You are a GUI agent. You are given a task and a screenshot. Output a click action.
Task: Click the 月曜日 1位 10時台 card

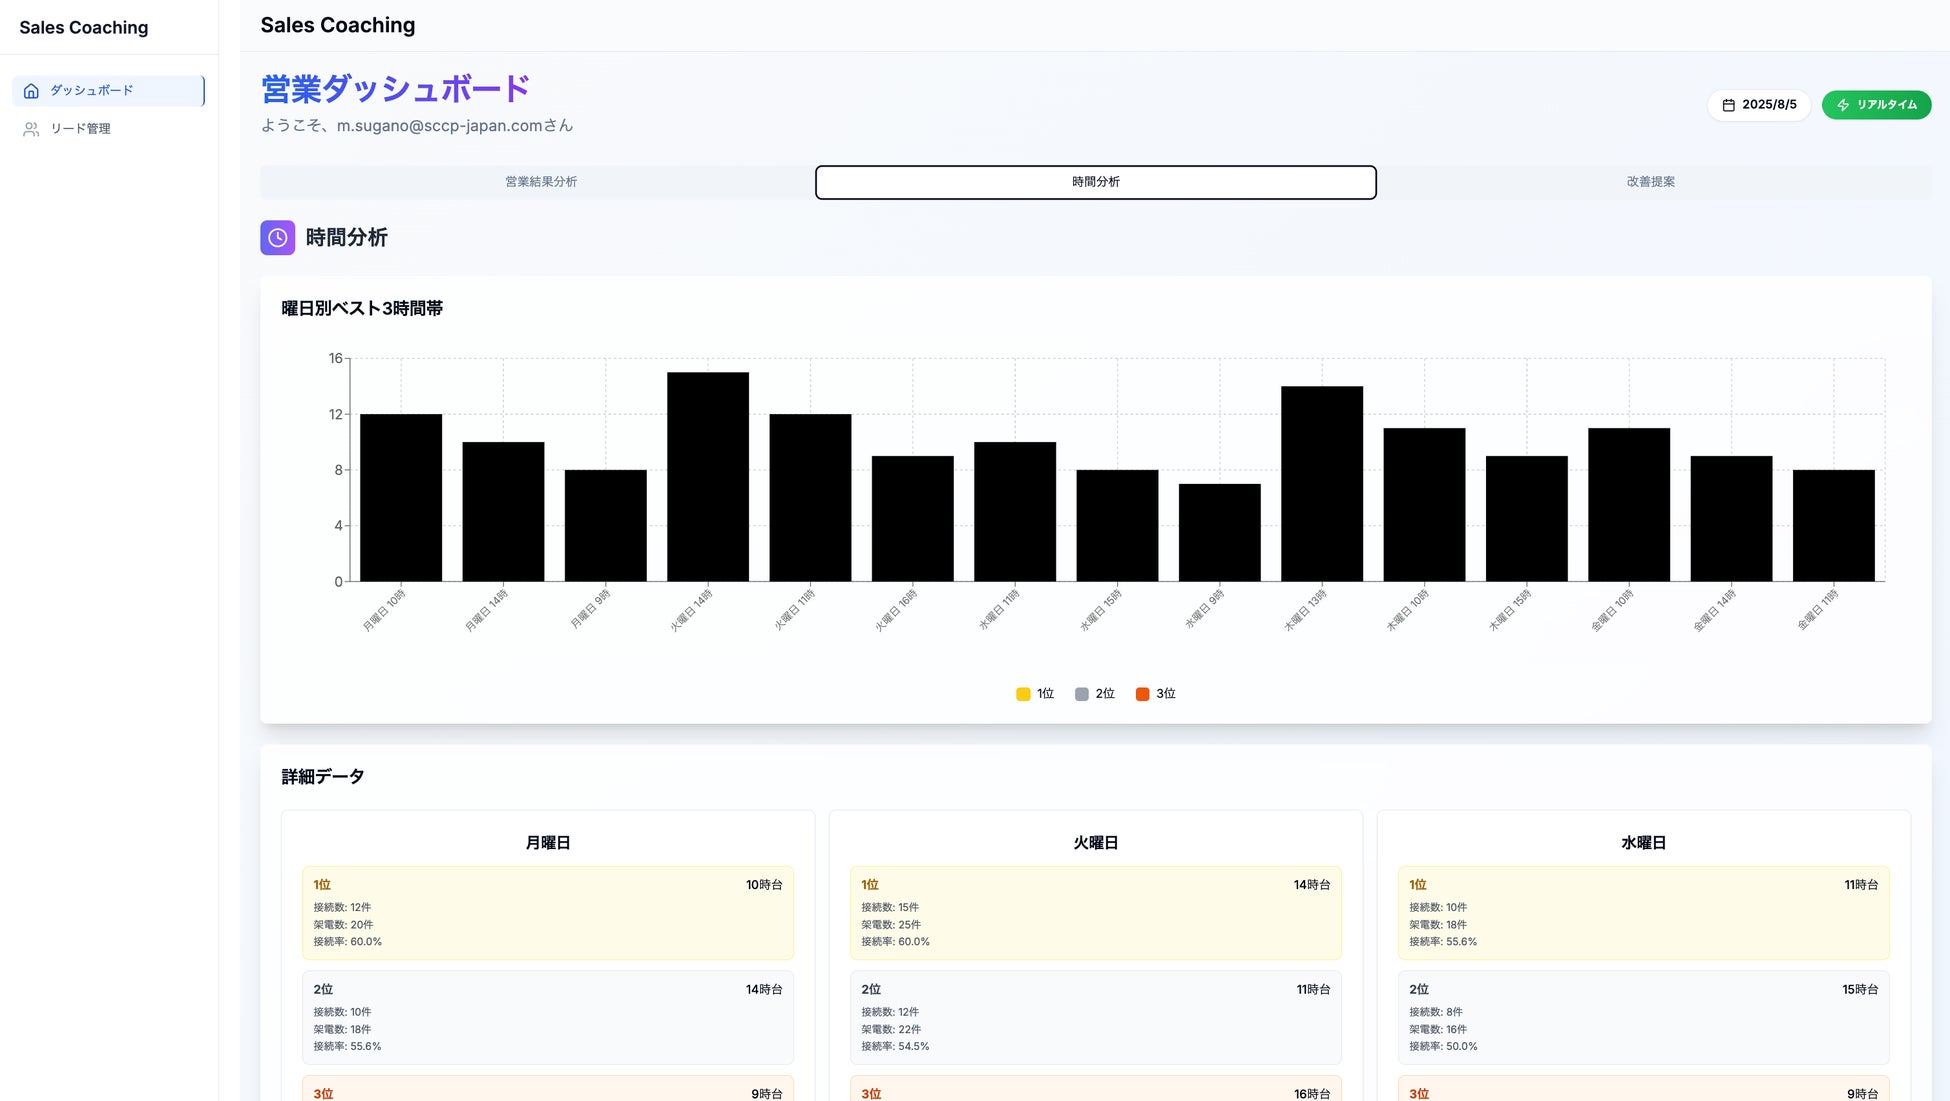[x=547, y=913]
